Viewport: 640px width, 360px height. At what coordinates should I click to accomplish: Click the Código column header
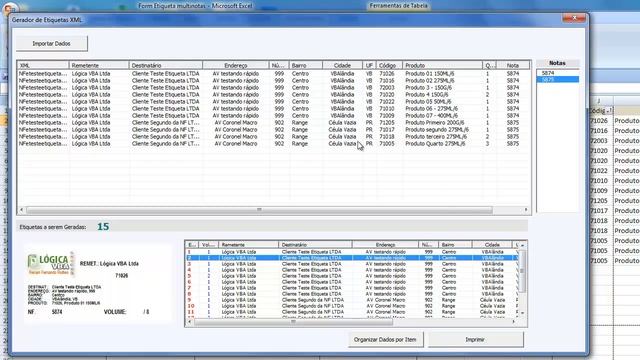coord(389,65)
